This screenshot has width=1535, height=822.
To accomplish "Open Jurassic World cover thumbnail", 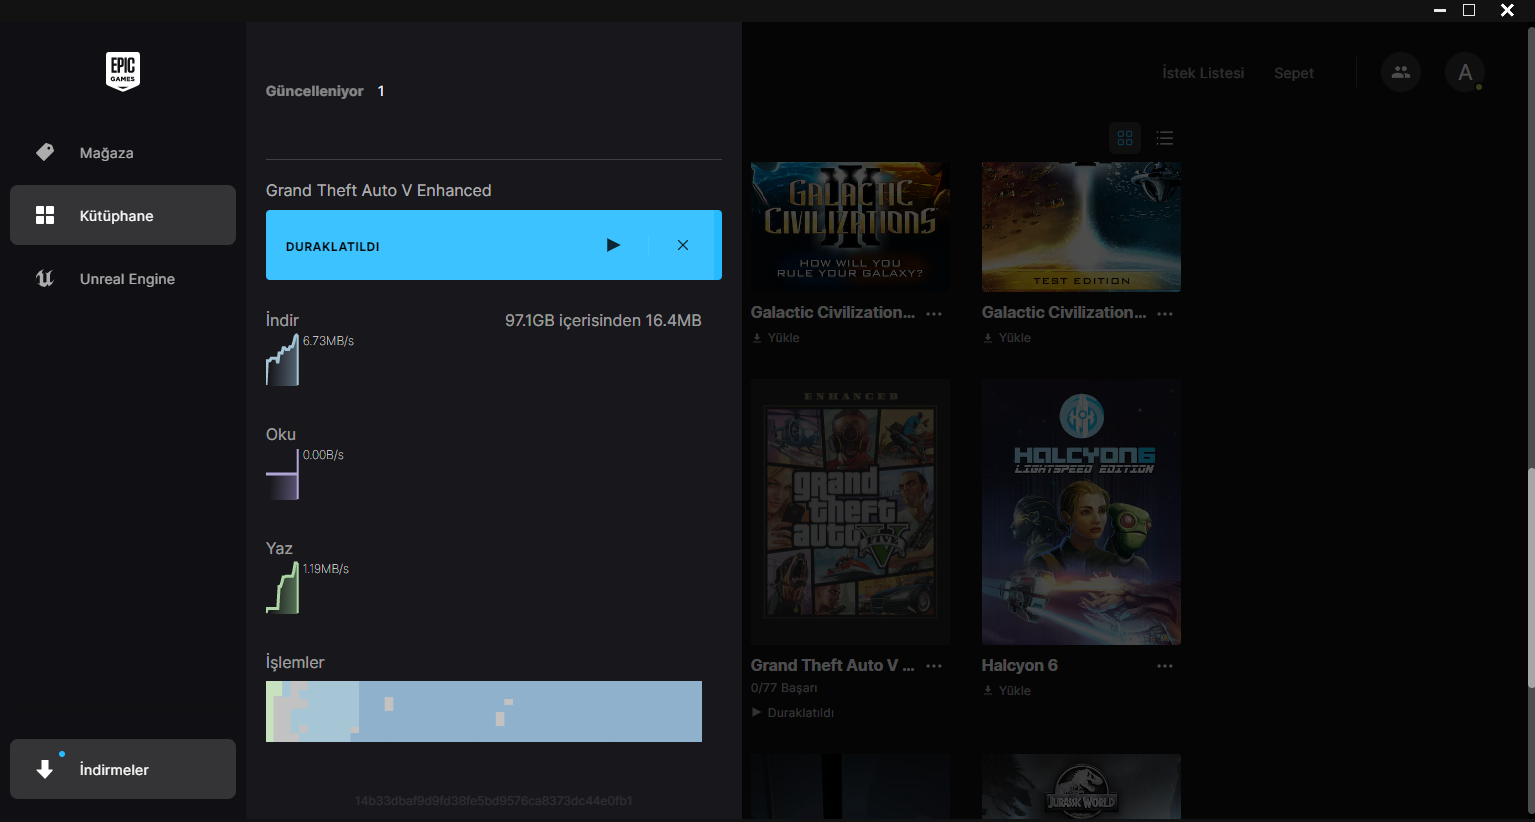I will tap(1081, 787).
